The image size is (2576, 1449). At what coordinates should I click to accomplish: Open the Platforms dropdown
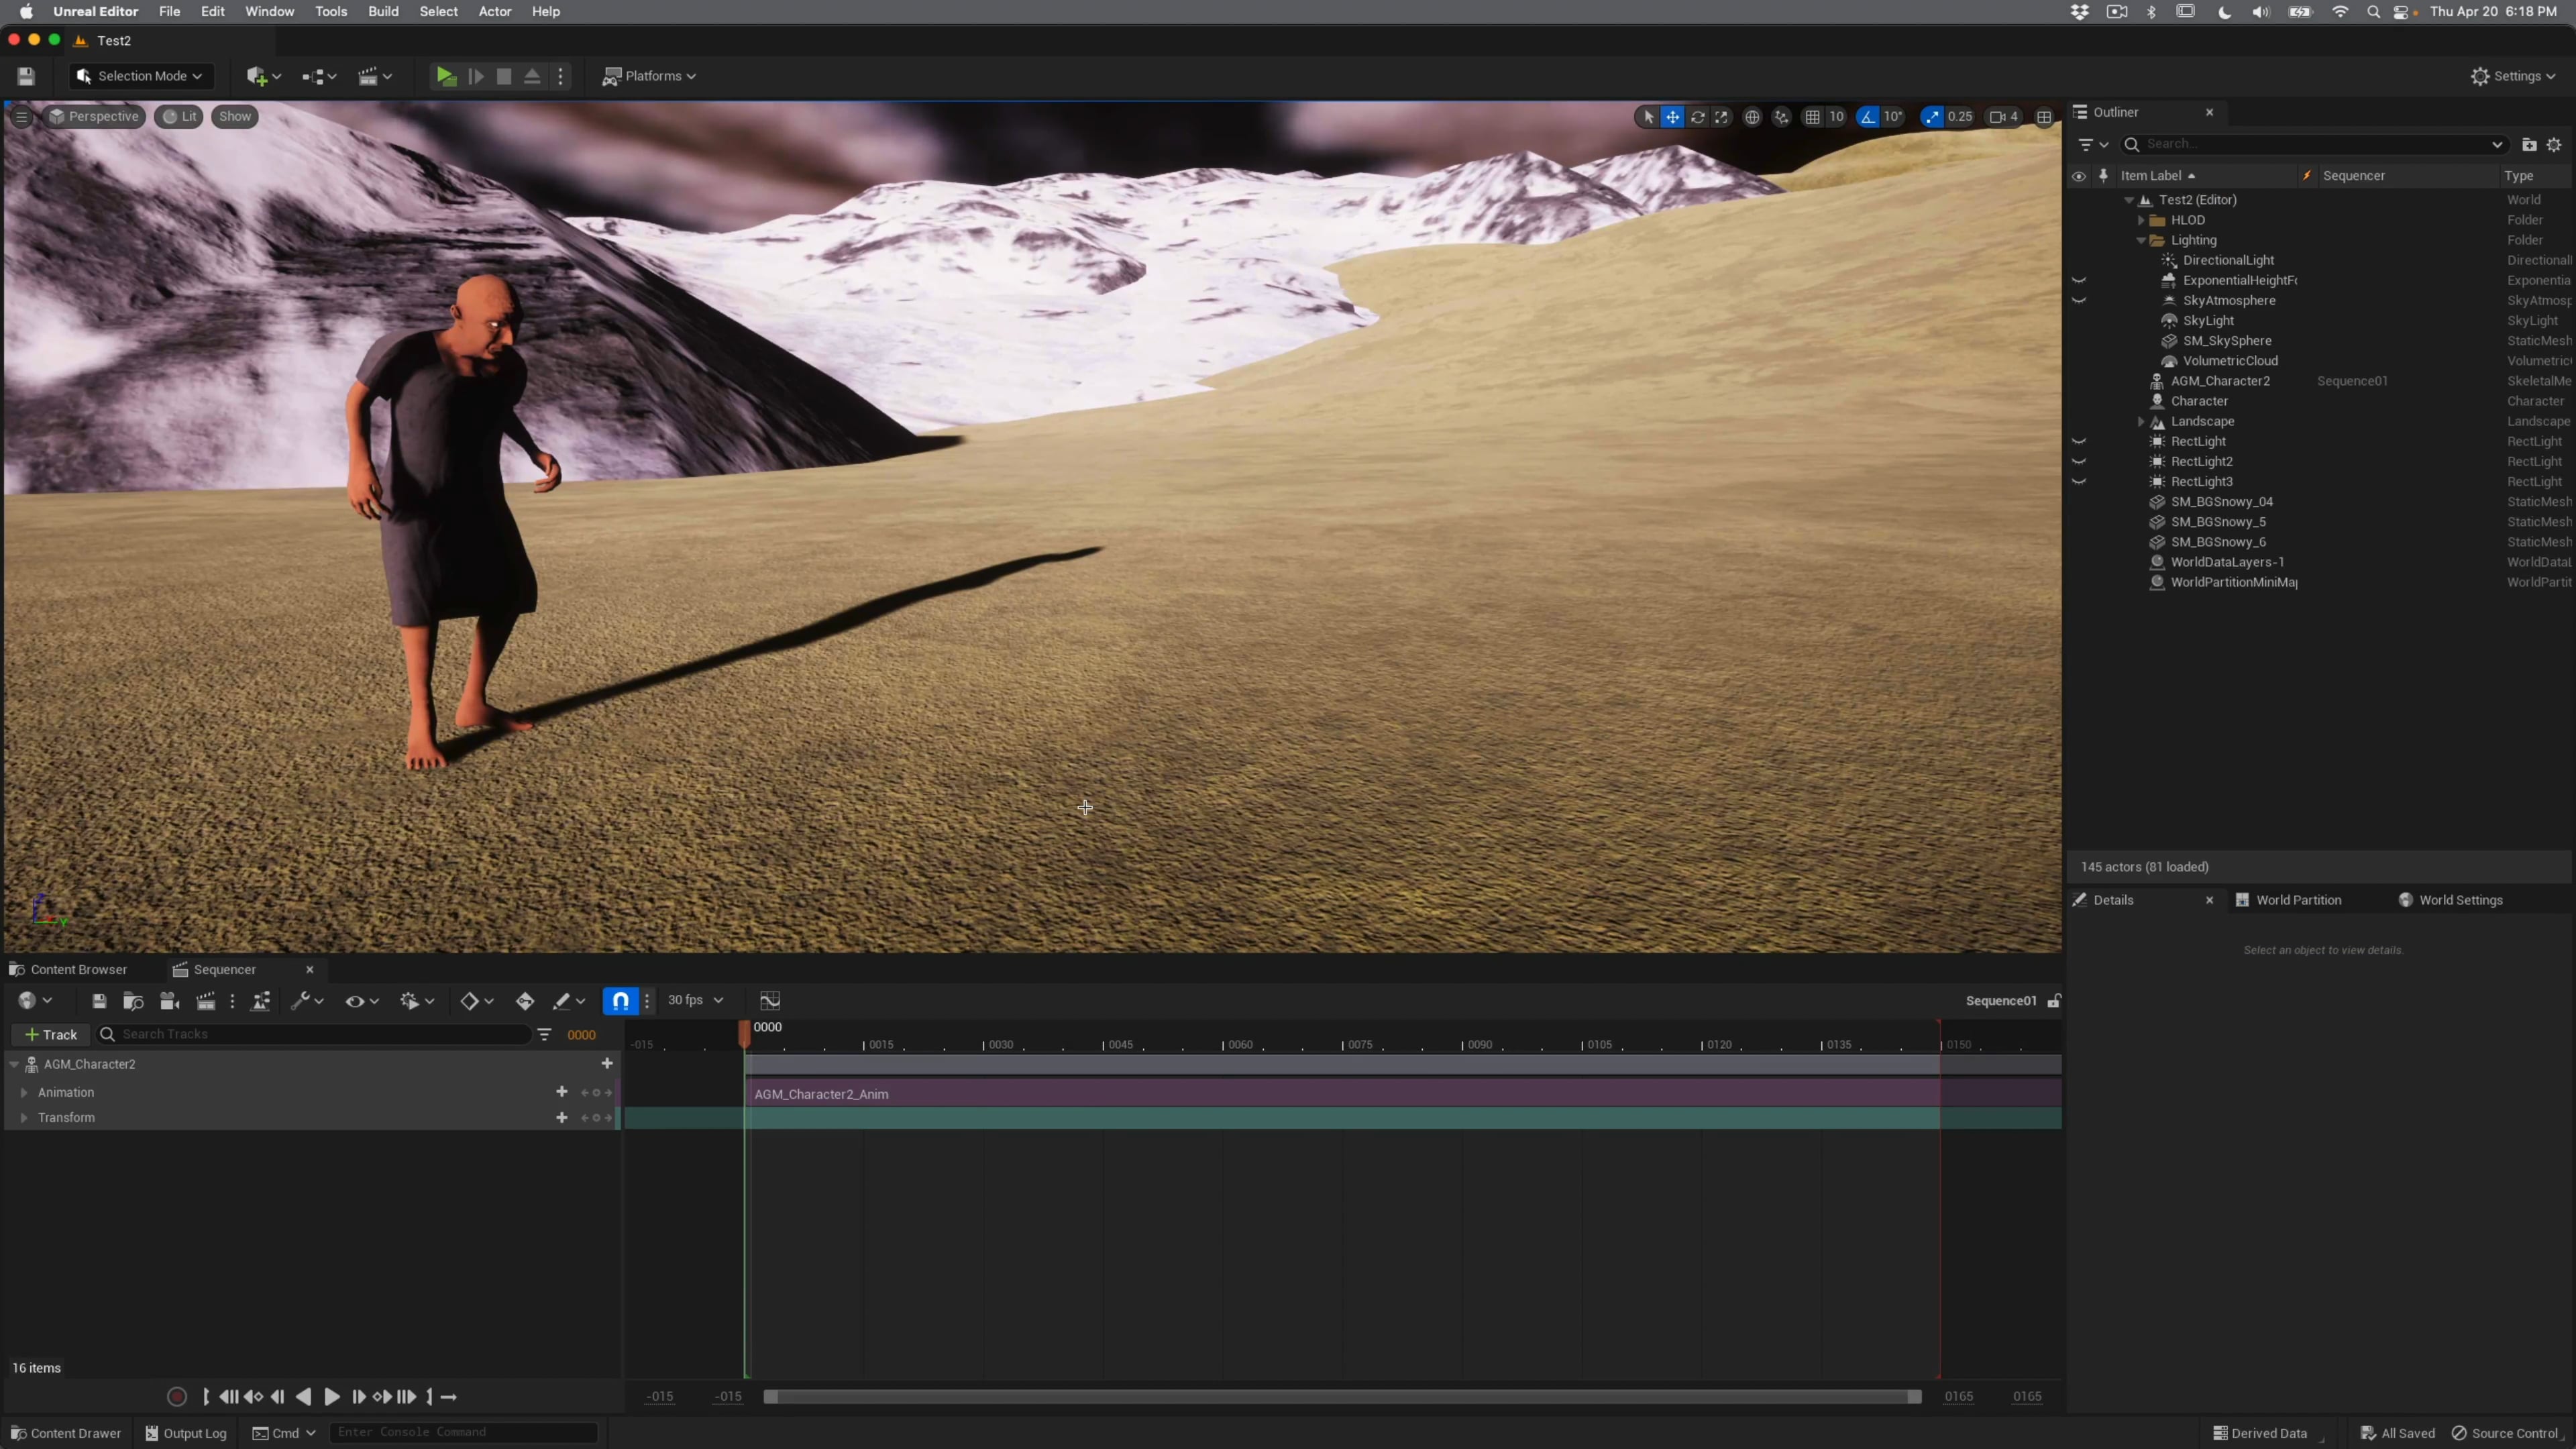[649, 76]
